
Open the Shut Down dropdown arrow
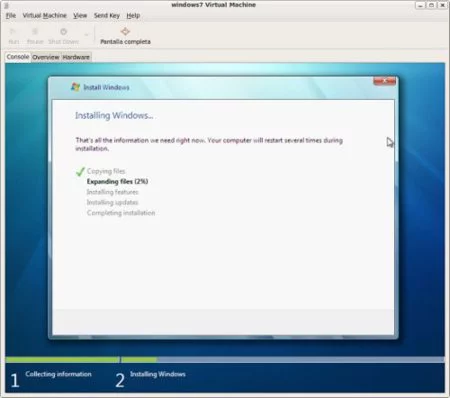pos(86,34)
